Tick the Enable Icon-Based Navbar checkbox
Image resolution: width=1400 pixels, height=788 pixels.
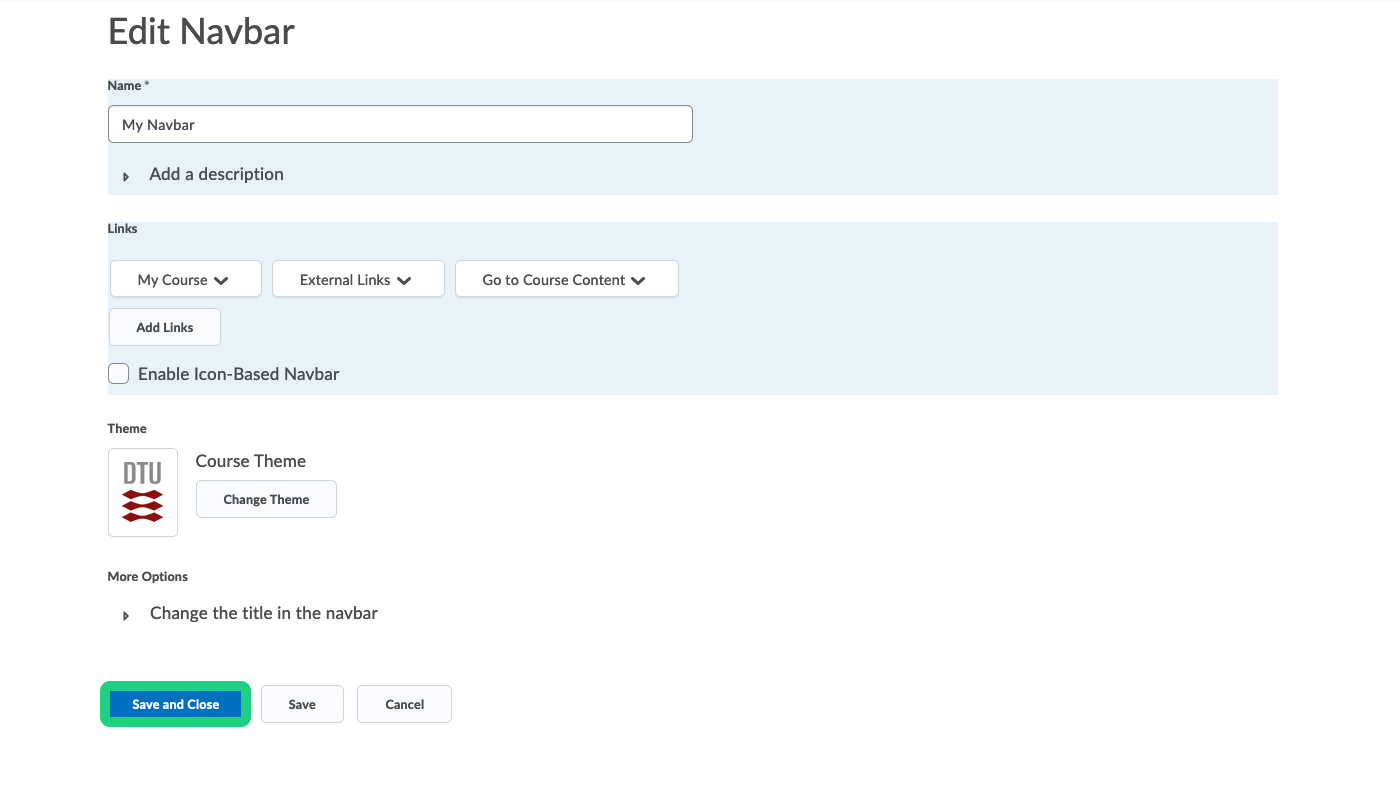[x=119, y=374]
